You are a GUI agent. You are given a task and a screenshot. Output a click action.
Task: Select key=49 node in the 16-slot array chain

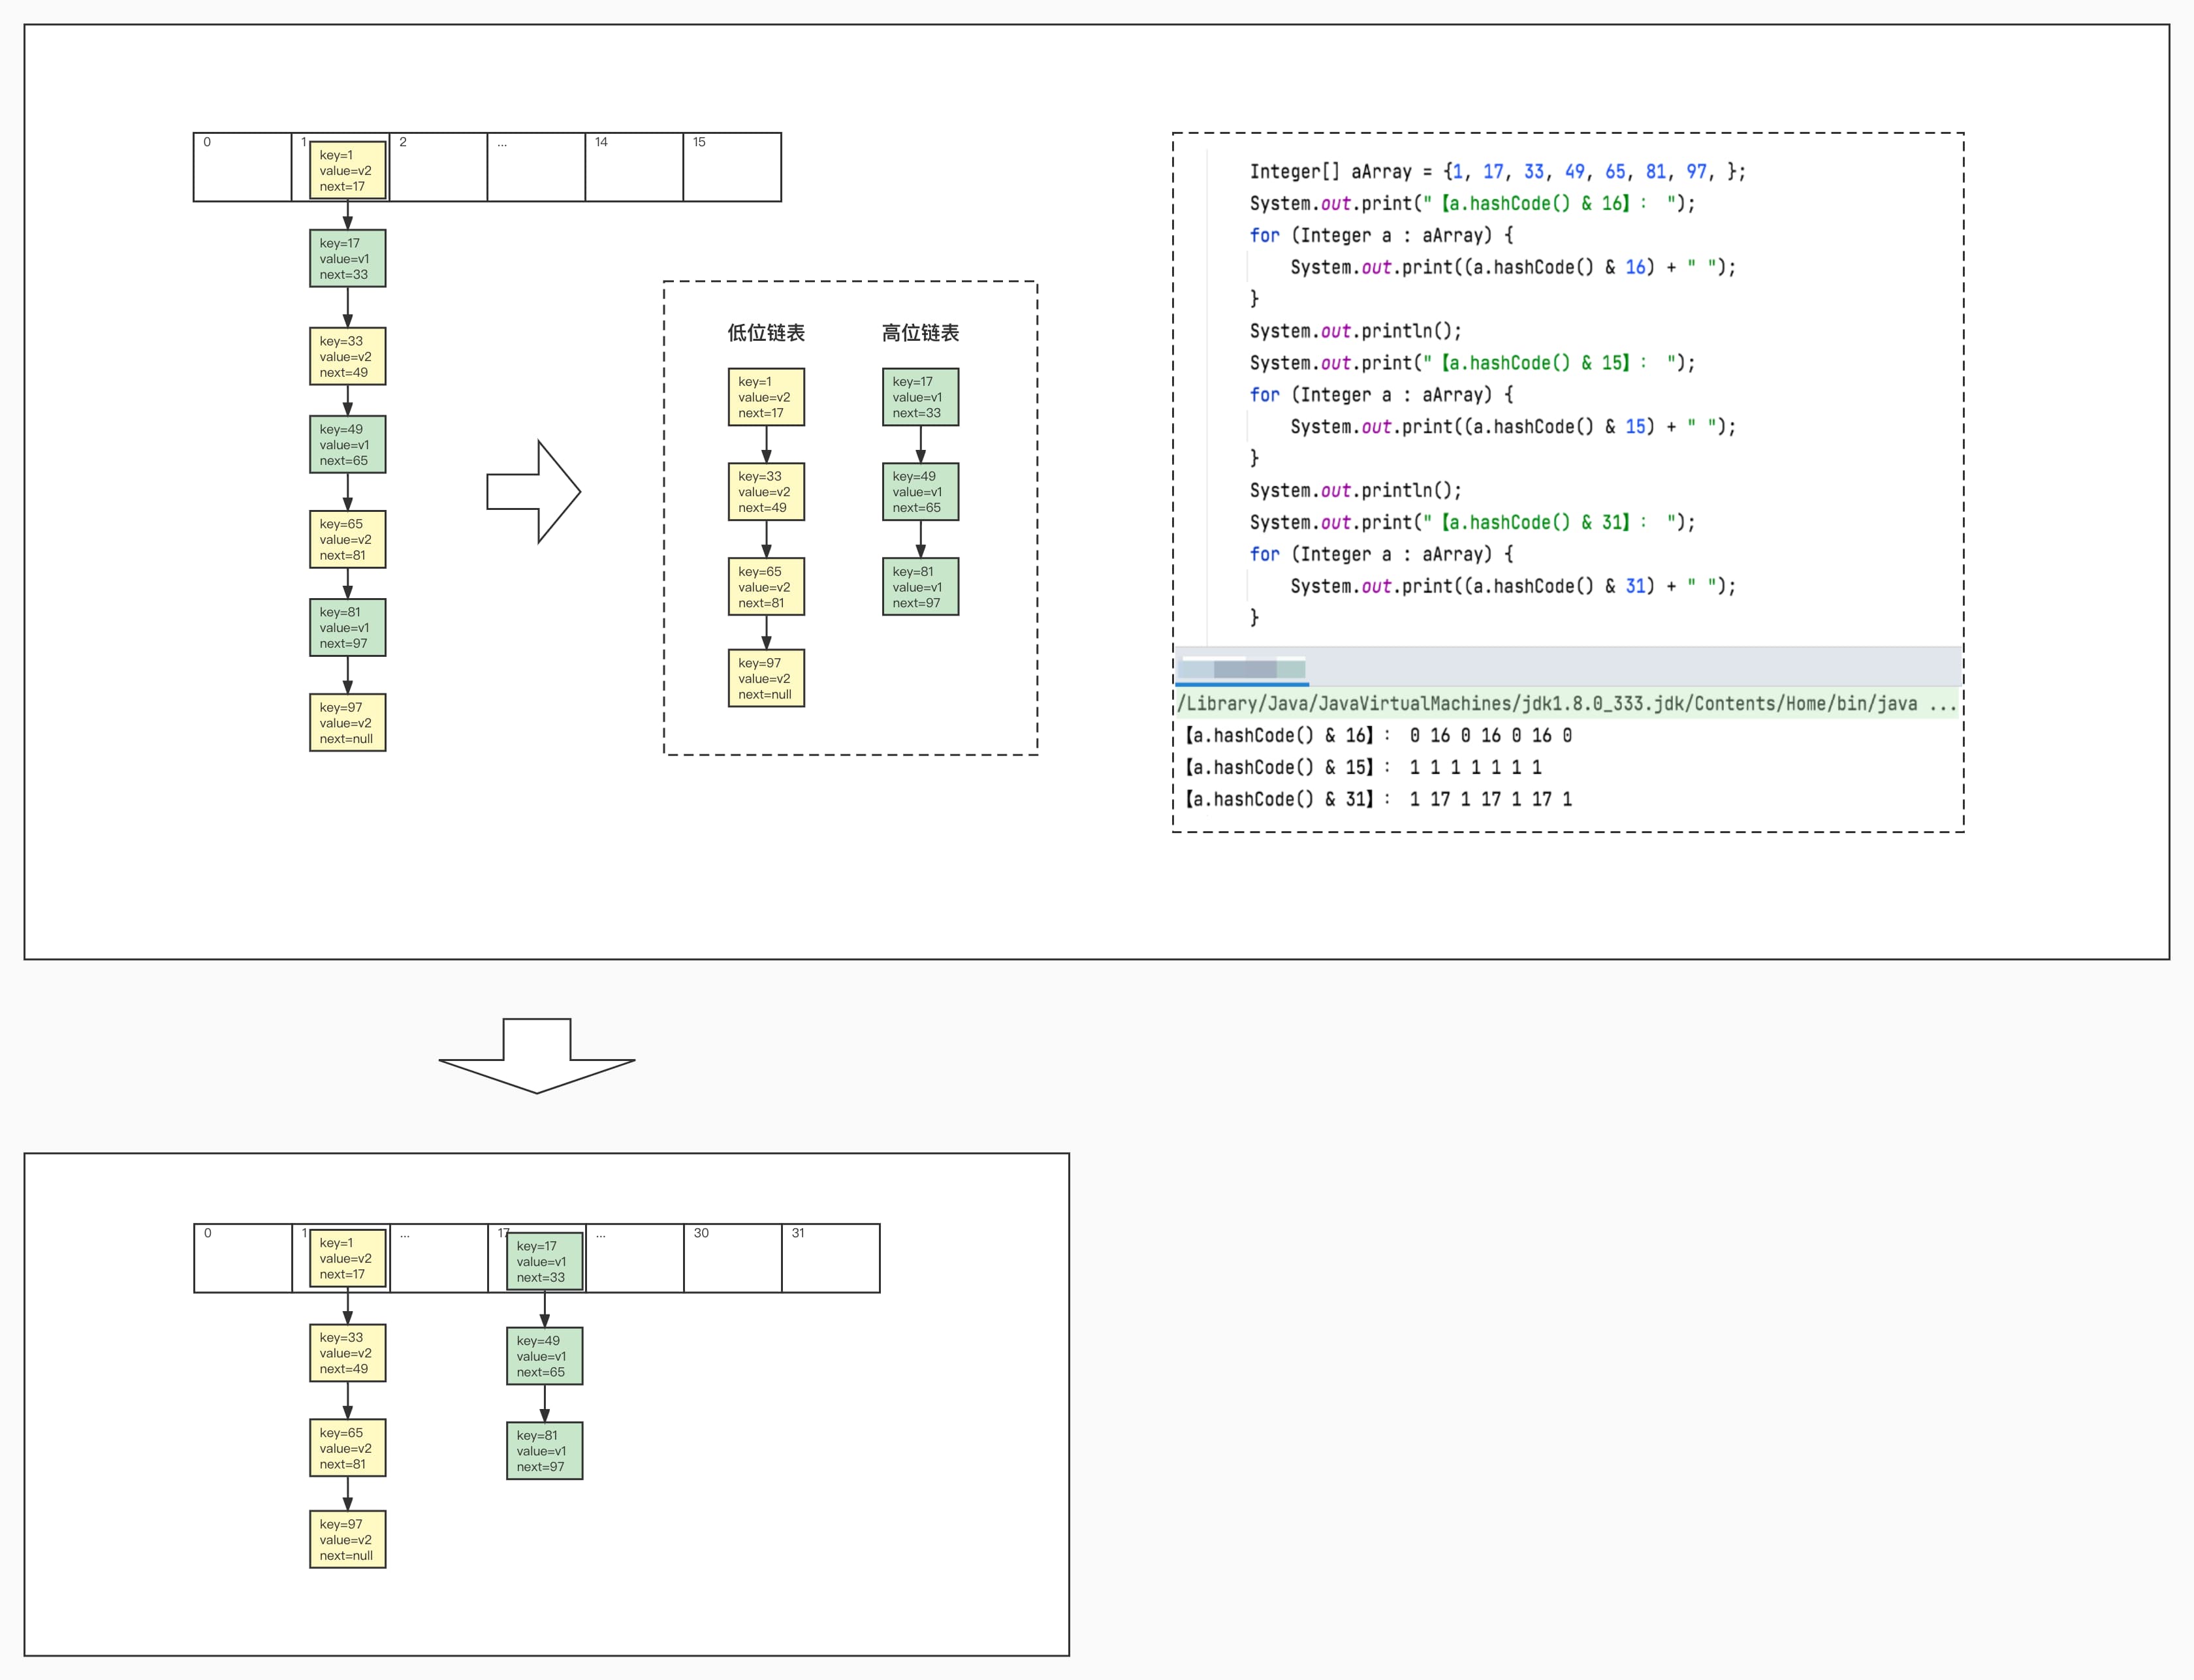347,445
